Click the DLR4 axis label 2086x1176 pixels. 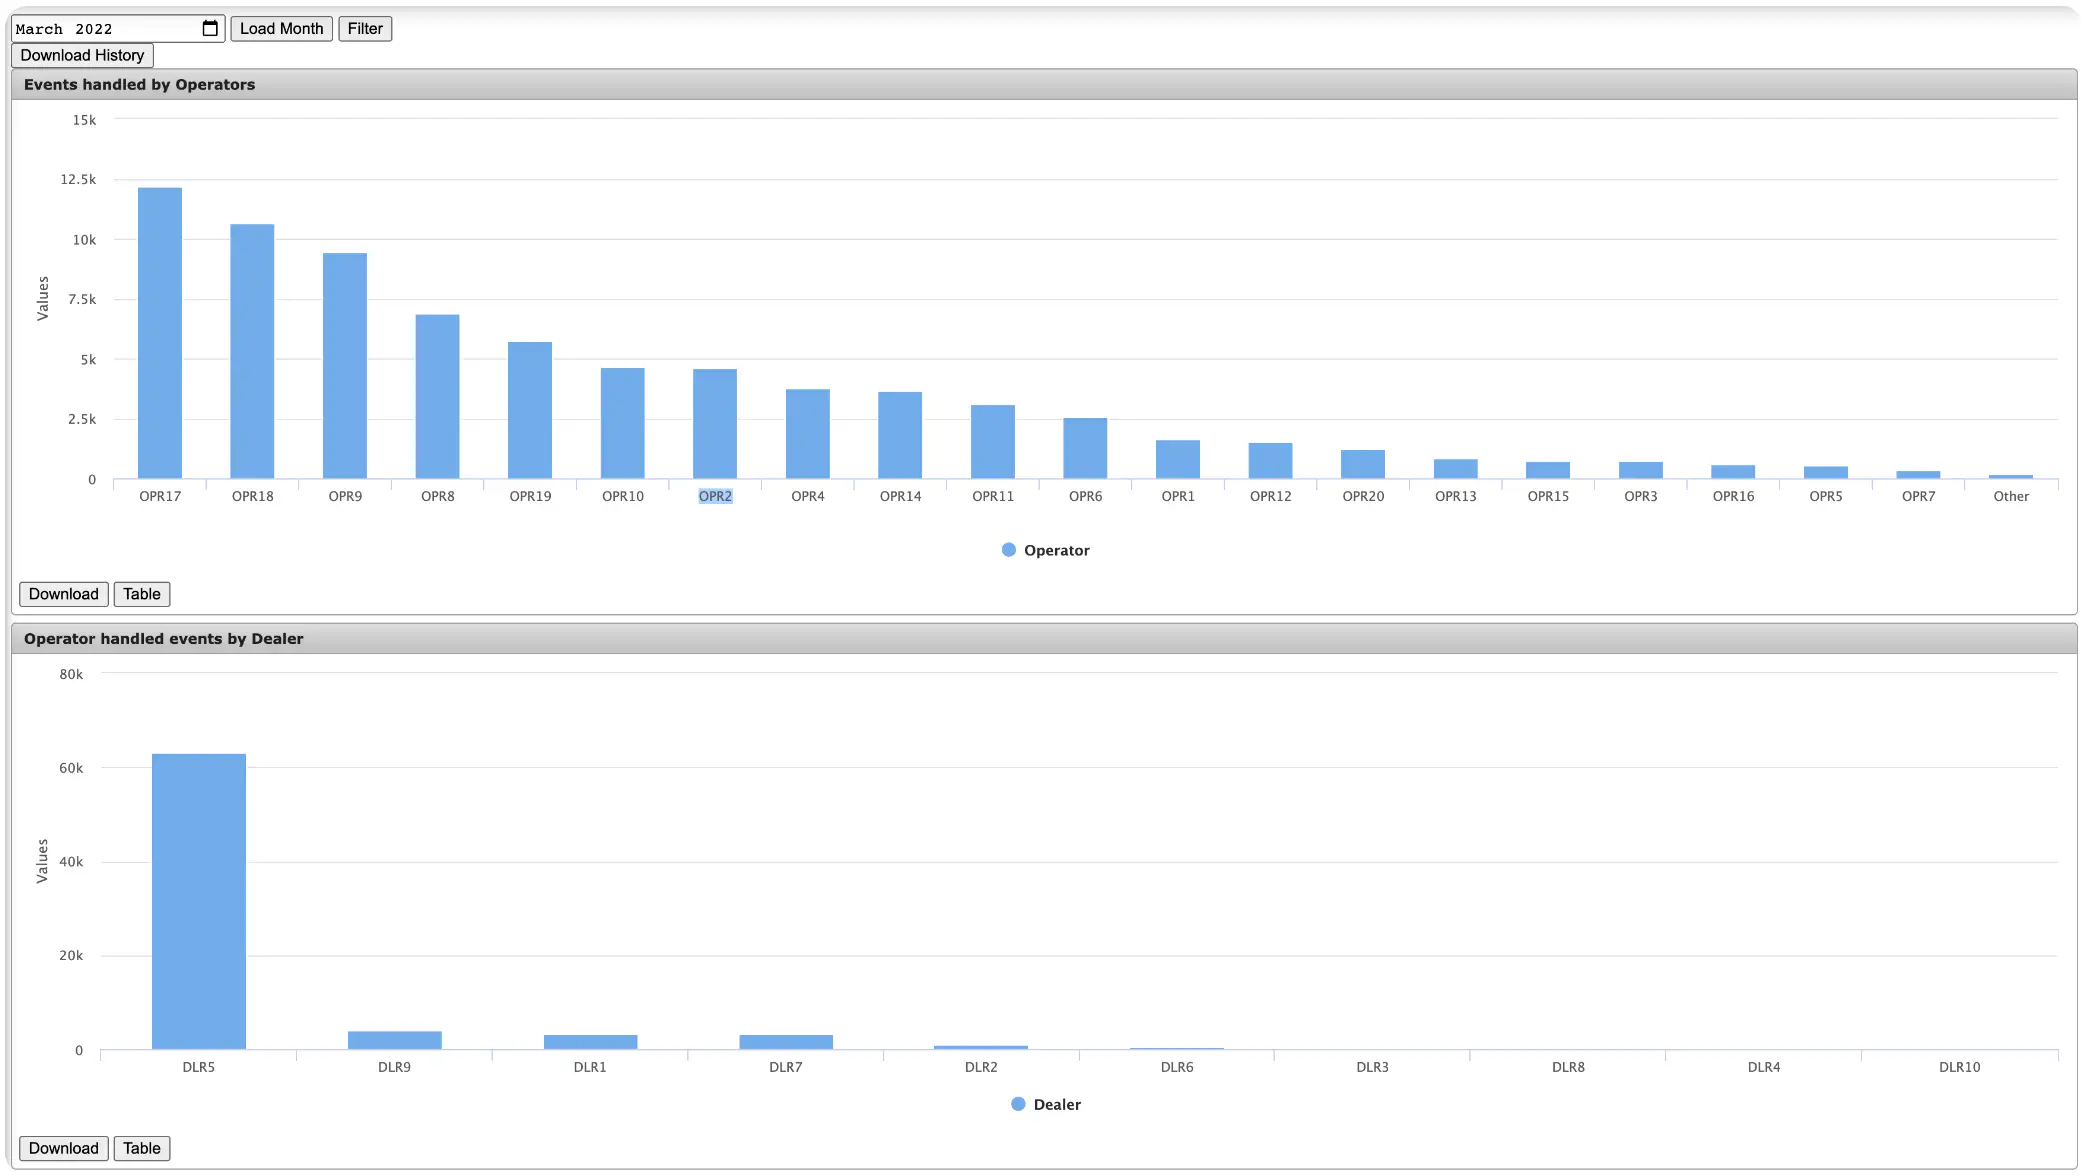tap(1764, 1067)
